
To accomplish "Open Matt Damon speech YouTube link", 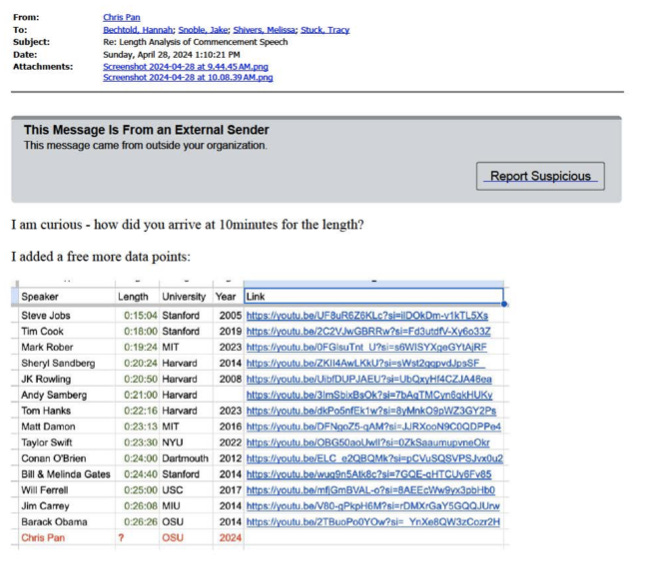I will [x=374, y=426].
